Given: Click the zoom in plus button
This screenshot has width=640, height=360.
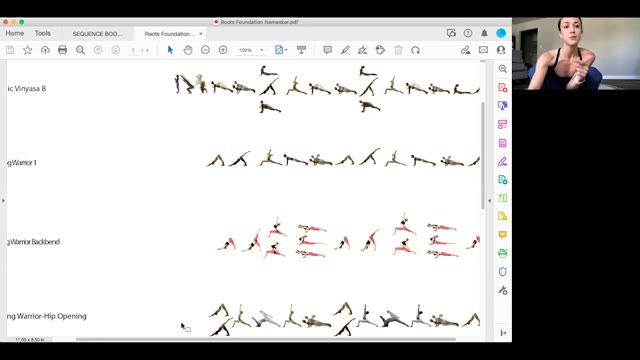Looking at the screenshot, I should (x=223, y=50).
